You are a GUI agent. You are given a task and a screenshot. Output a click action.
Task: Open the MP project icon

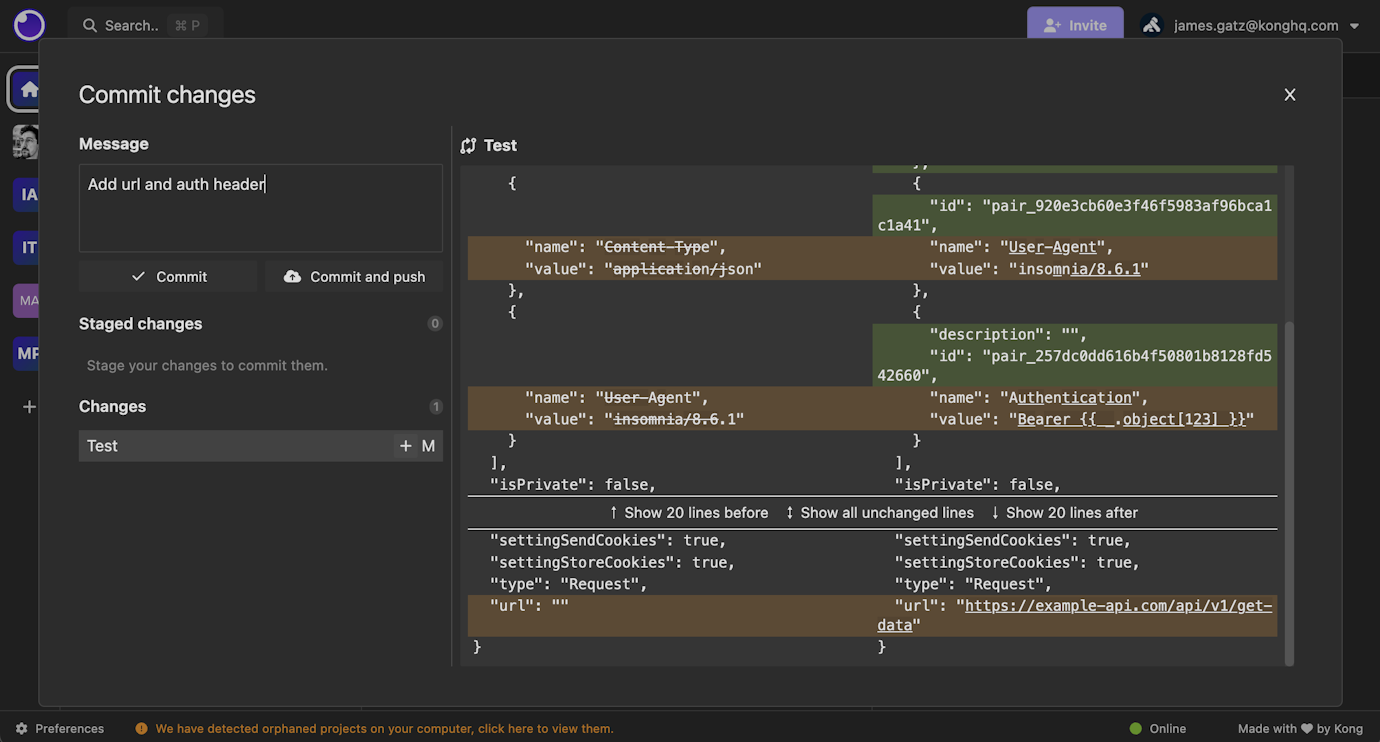pyautogui.click(x=27, y=353)
